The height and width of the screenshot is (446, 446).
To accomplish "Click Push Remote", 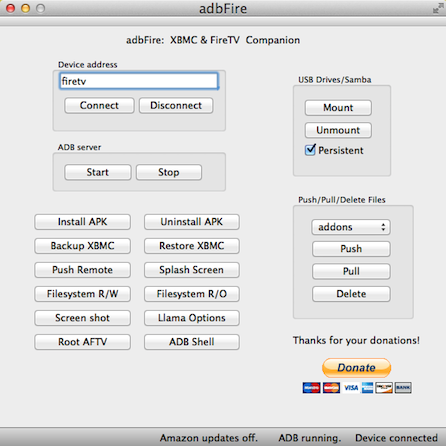I will (82, 270).
